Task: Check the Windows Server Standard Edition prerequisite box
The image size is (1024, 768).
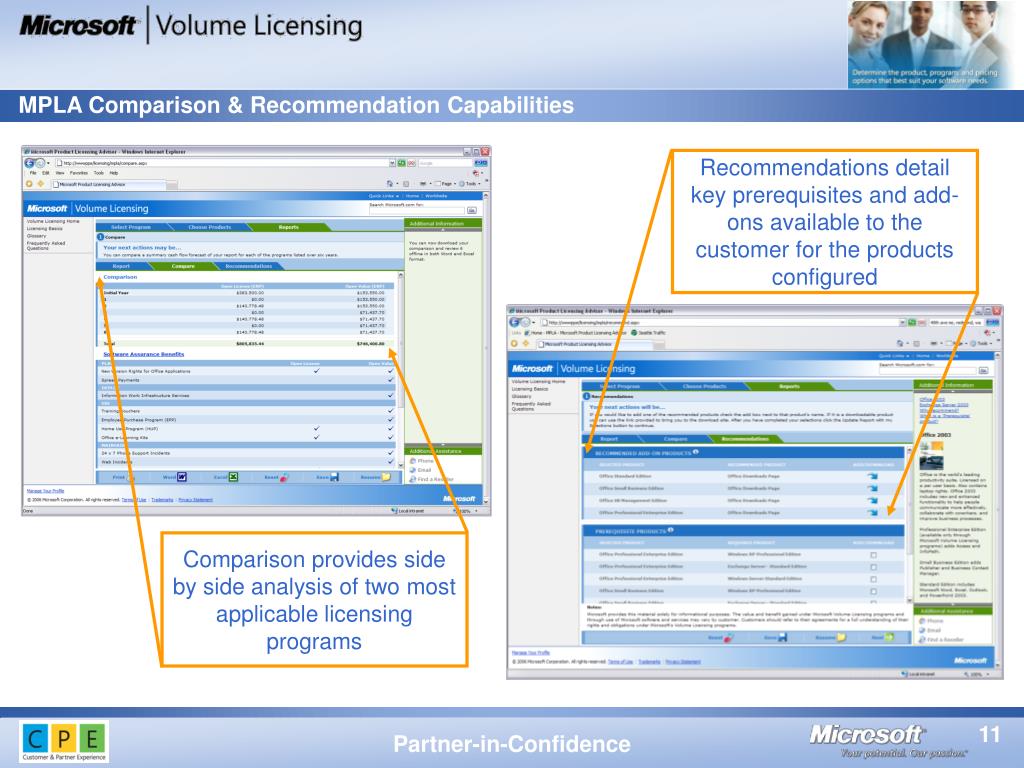Action: pyautogui.click(x=874, y=579)
